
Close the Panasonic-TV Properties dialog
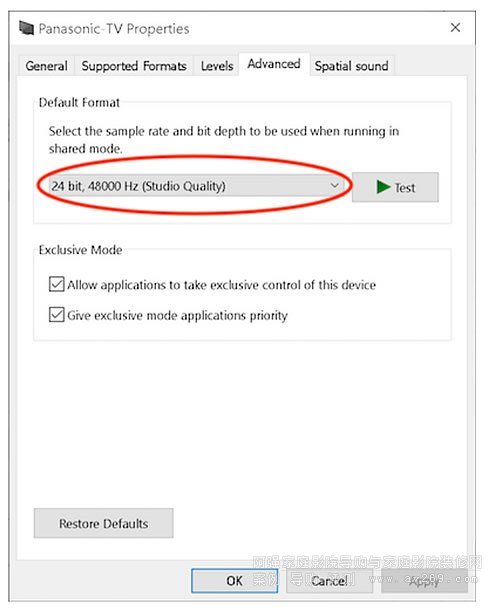click(455, 28)
